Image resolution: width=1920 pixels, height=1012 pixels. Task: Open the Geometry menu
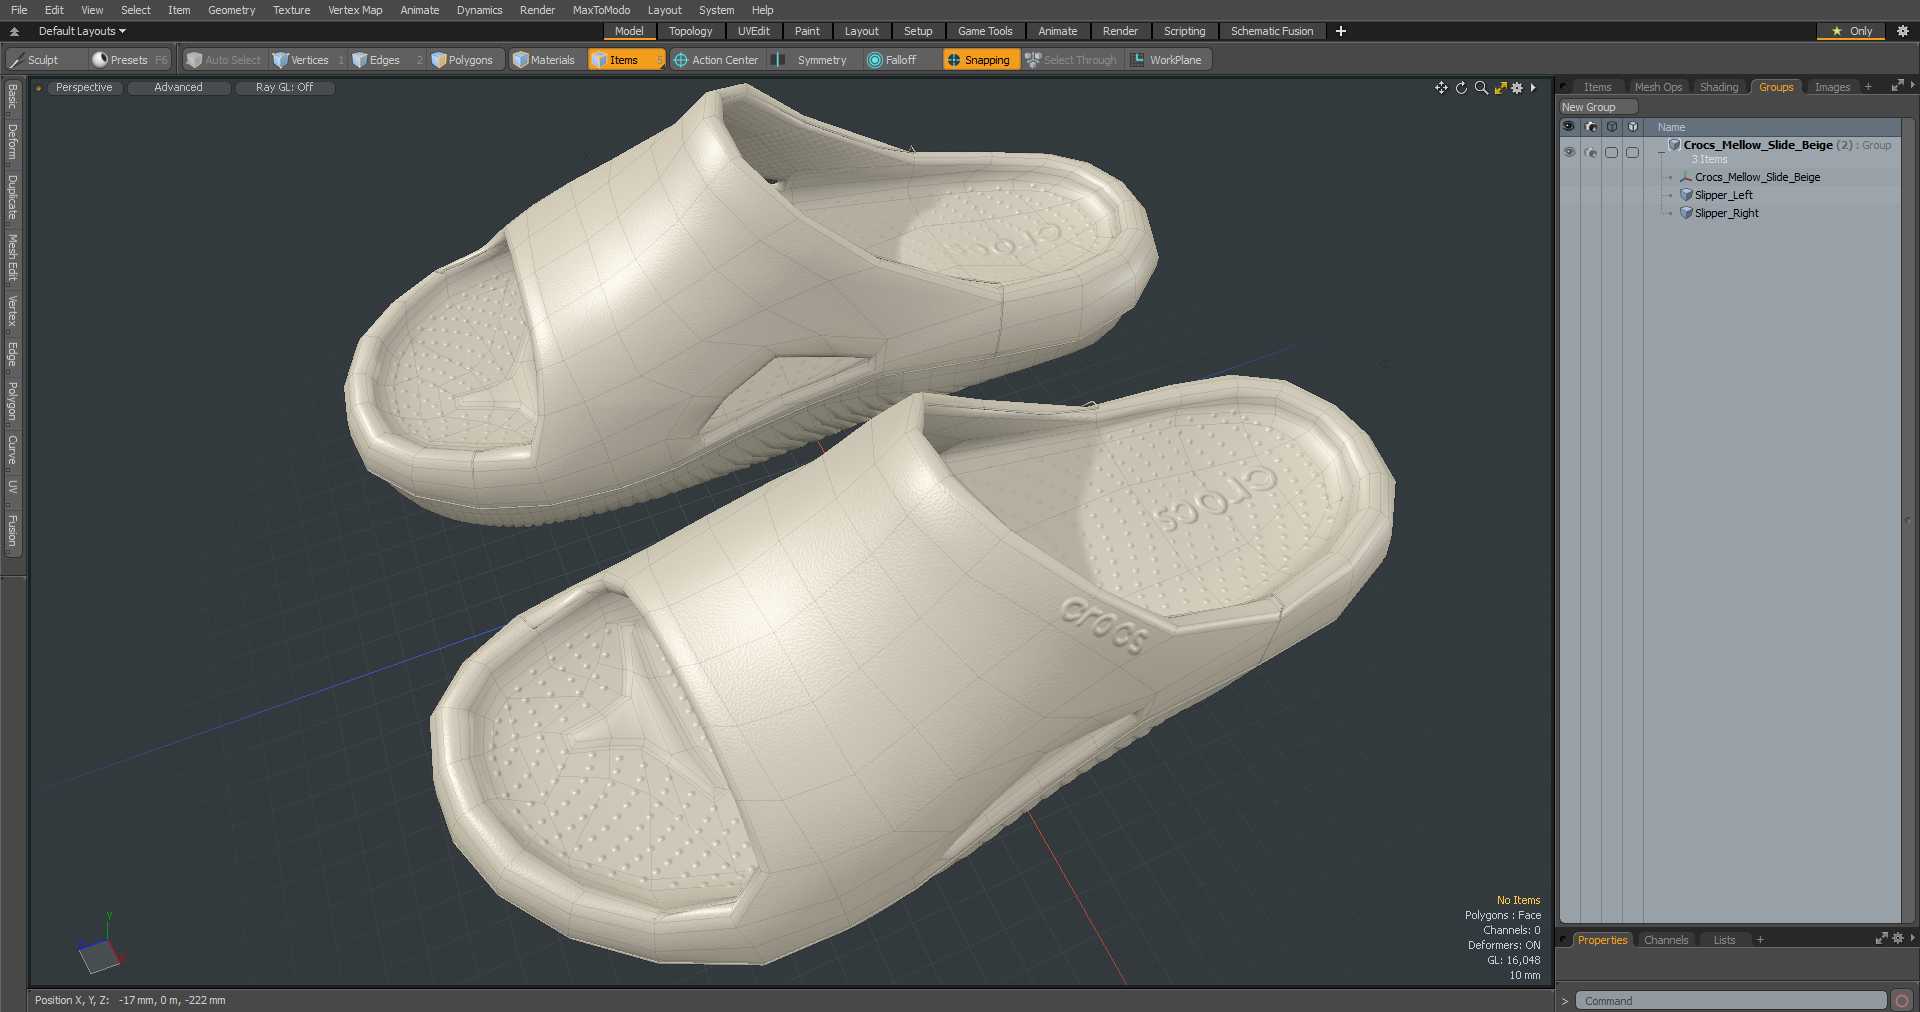tap(231, 10)
